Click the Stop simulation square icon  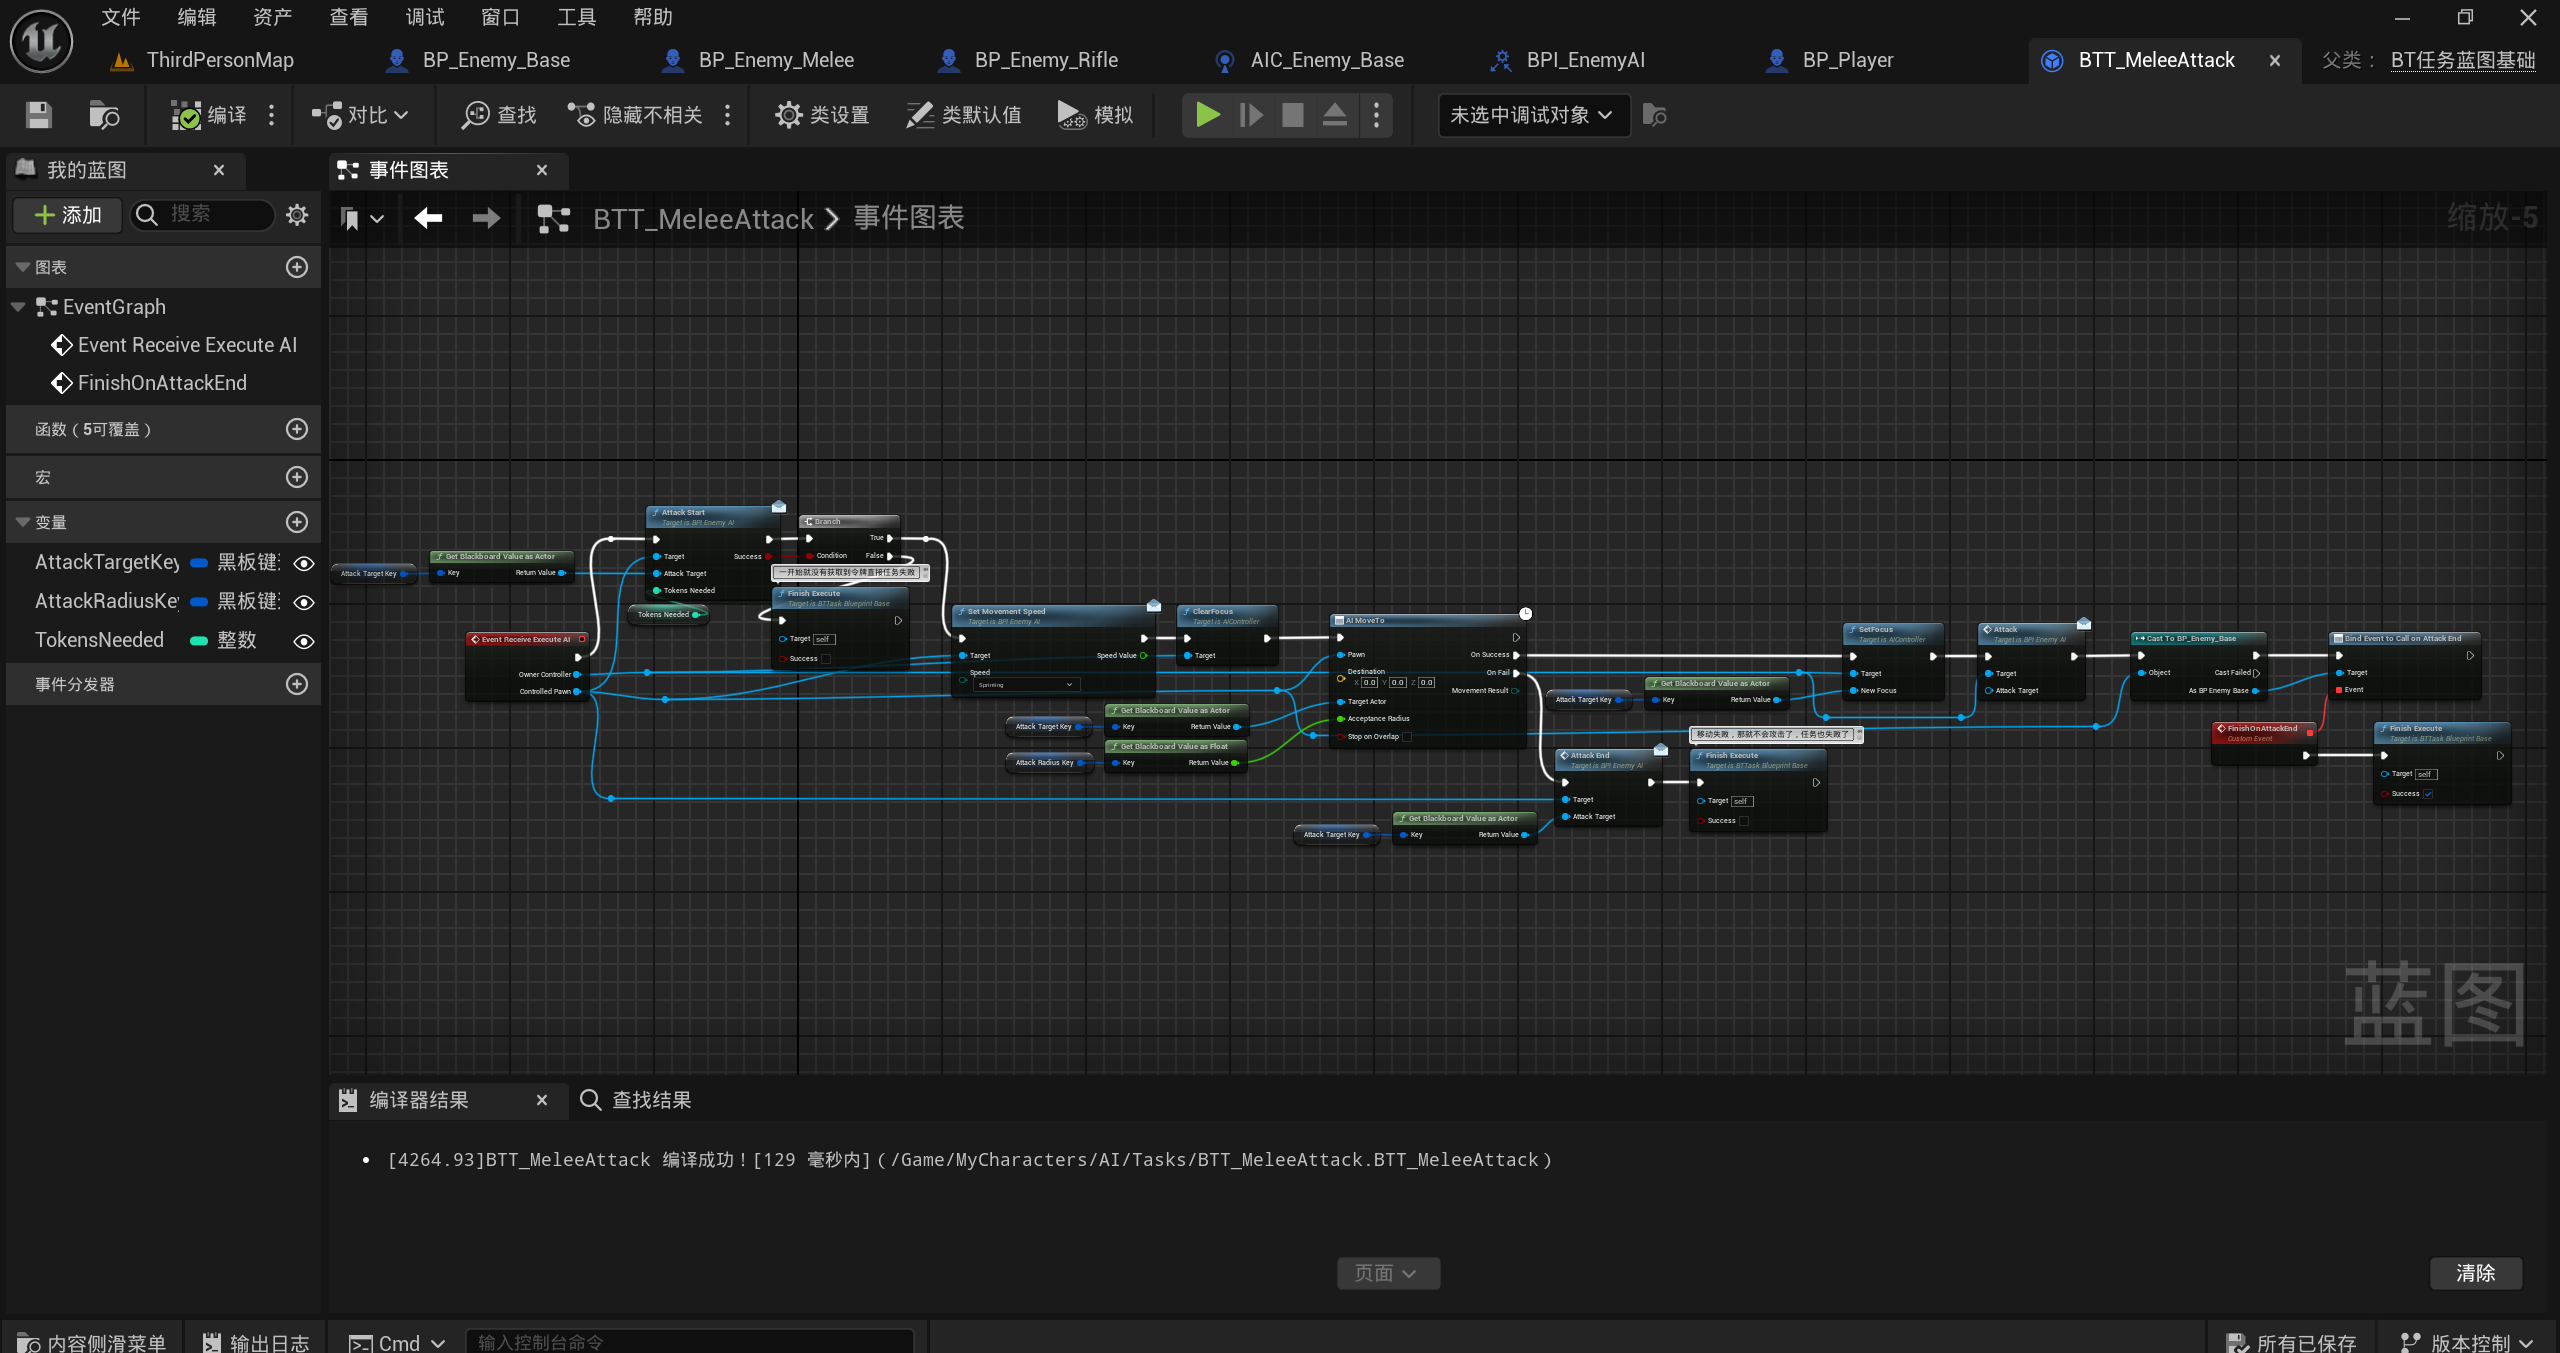(x=1292, y=115)
